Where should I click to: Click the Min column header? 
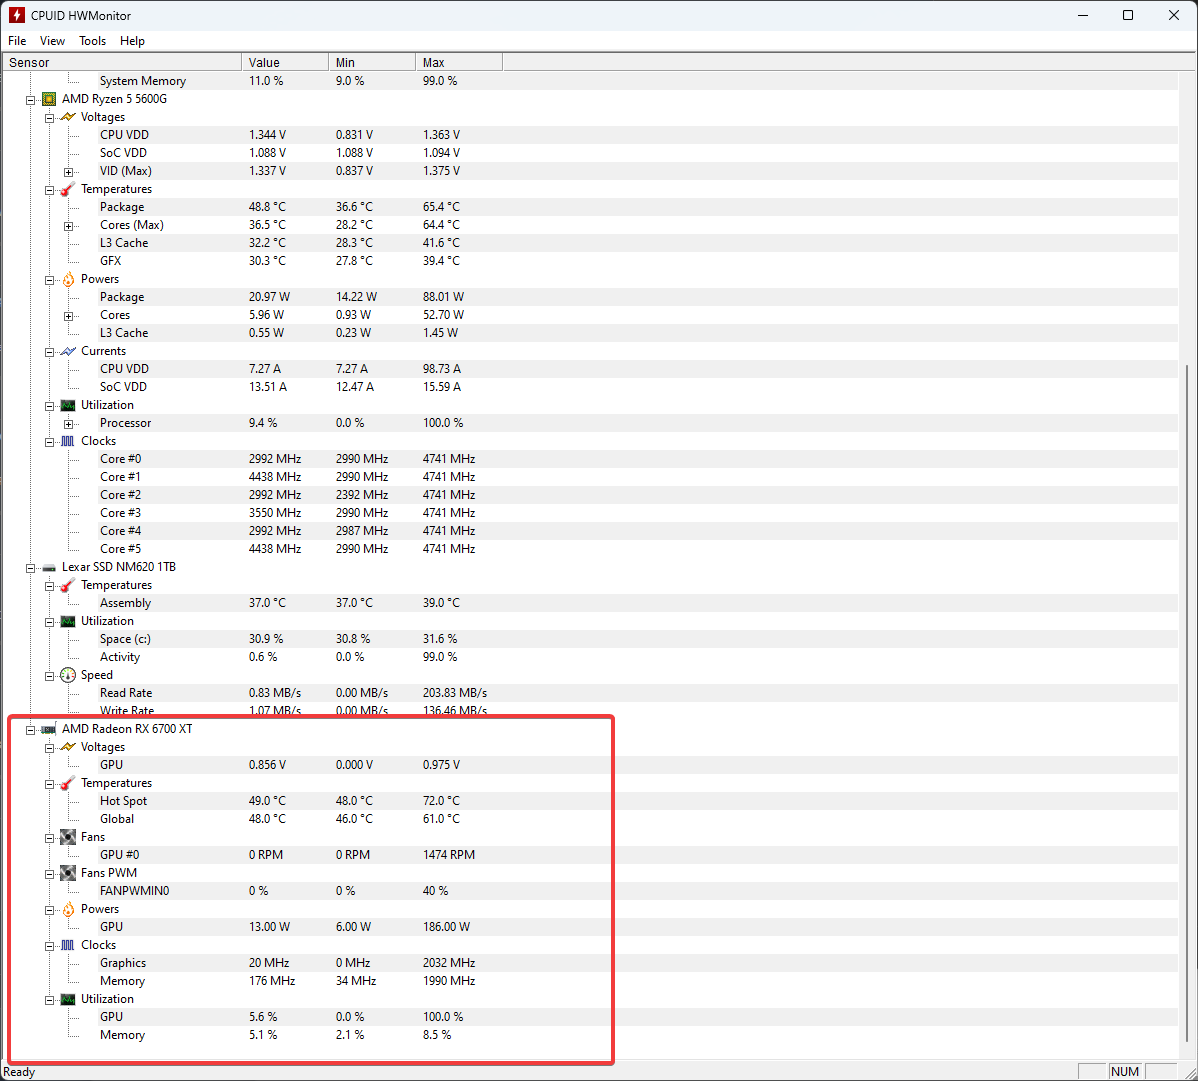[372, 62]
